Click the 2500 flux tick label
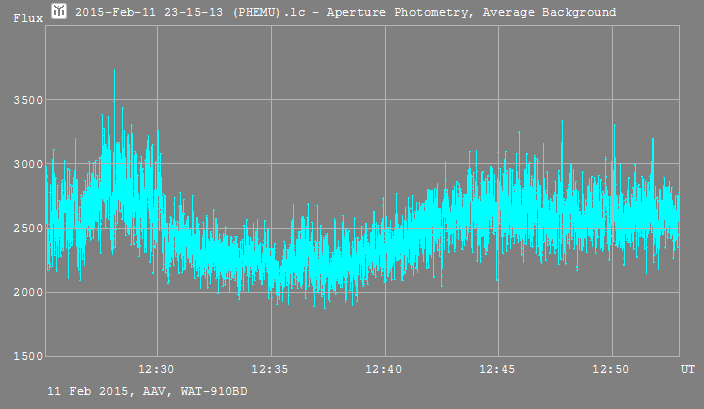This screenshot has height=409, width=704. coord(23,228)
